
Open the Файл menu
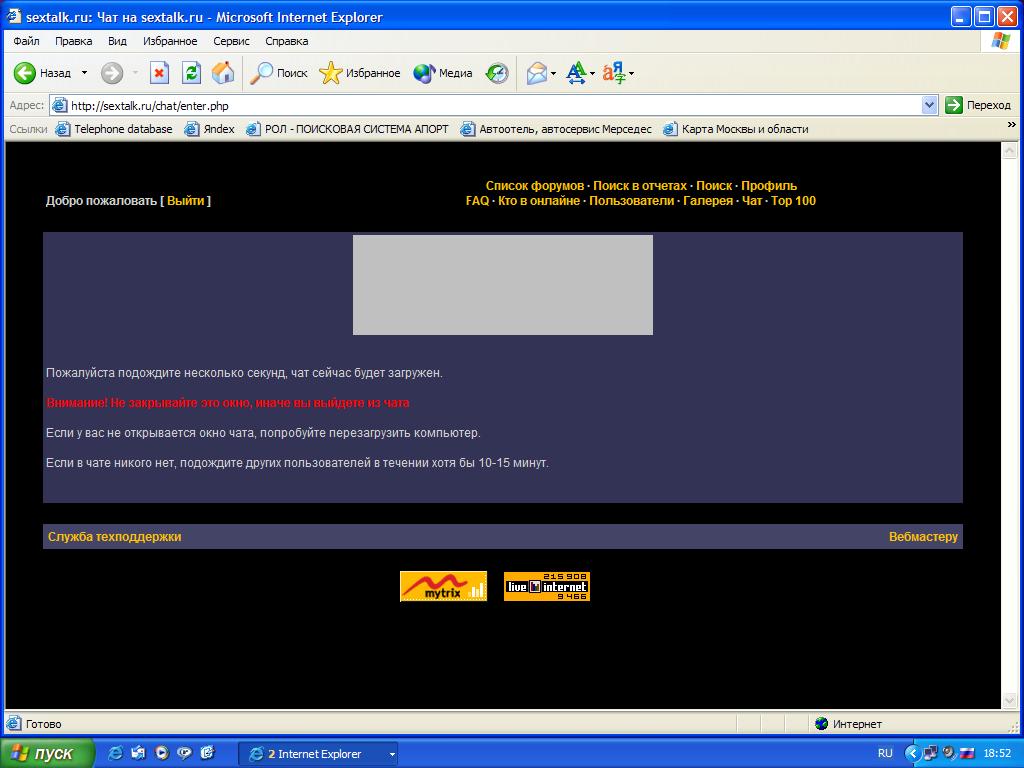[x=26, y=41]
